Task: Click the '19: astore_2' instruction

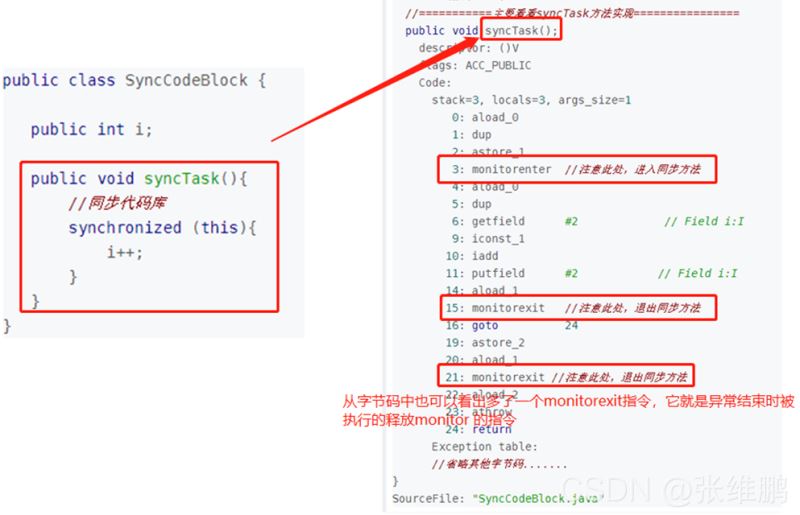Action: coord(485,342)
